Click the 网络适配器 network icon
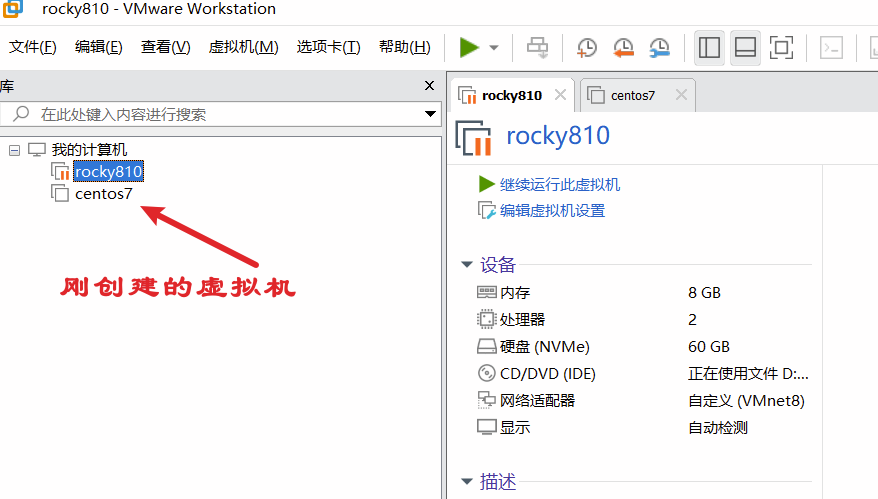Viewport: 878px width, 499px height. (487, 400)
